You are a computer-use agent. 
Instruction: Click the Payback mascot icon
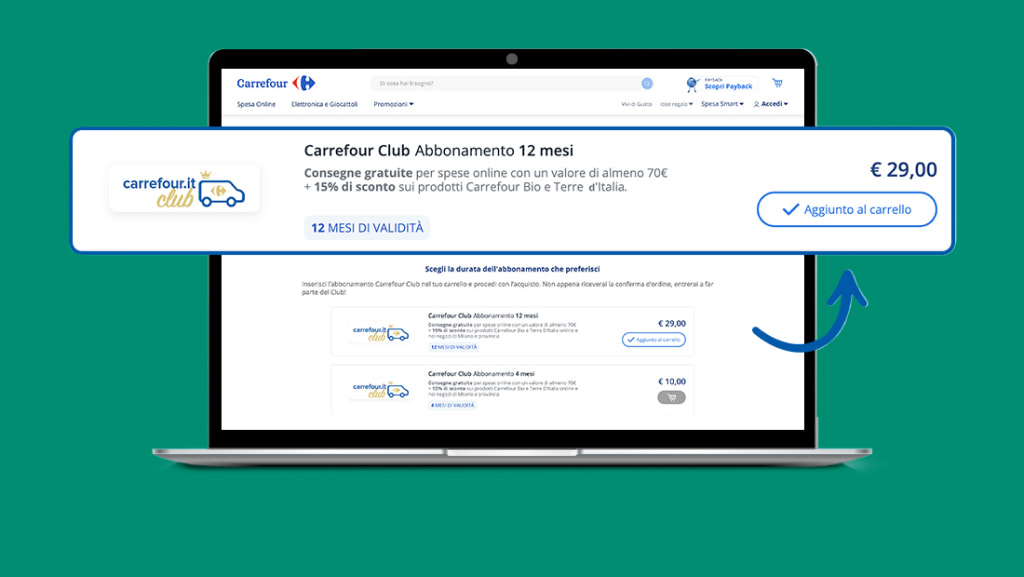[693, 84]
